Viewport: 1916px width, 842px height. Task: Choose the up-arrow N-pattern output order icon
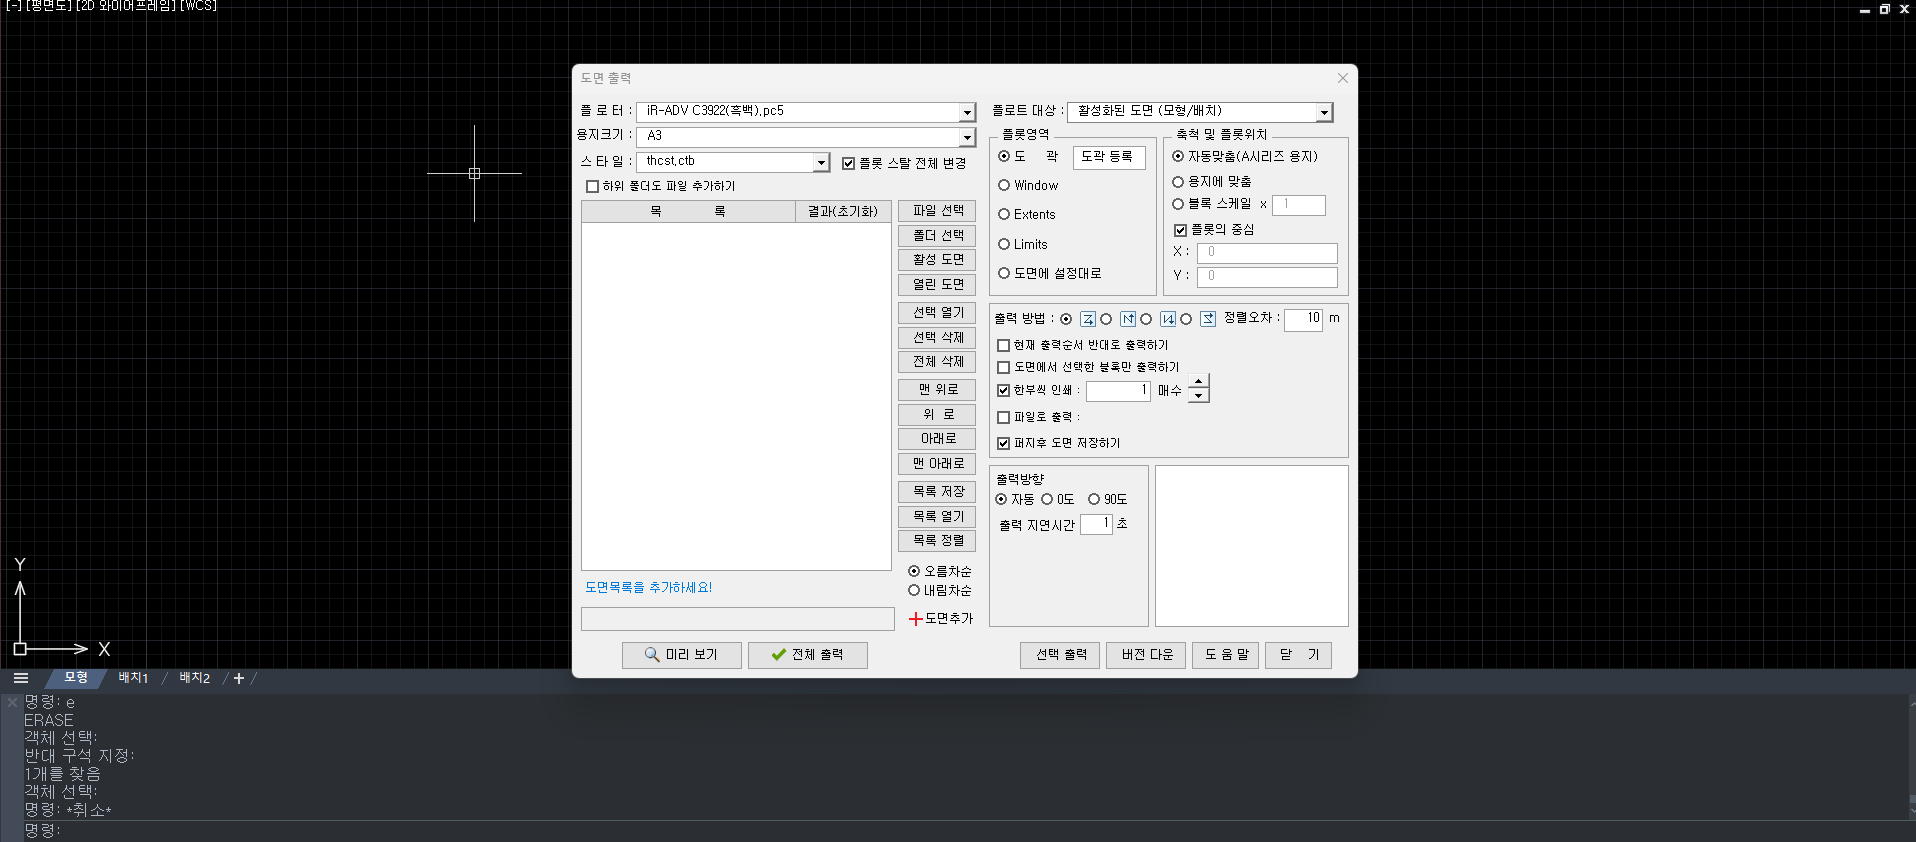tap(1128, 319)
